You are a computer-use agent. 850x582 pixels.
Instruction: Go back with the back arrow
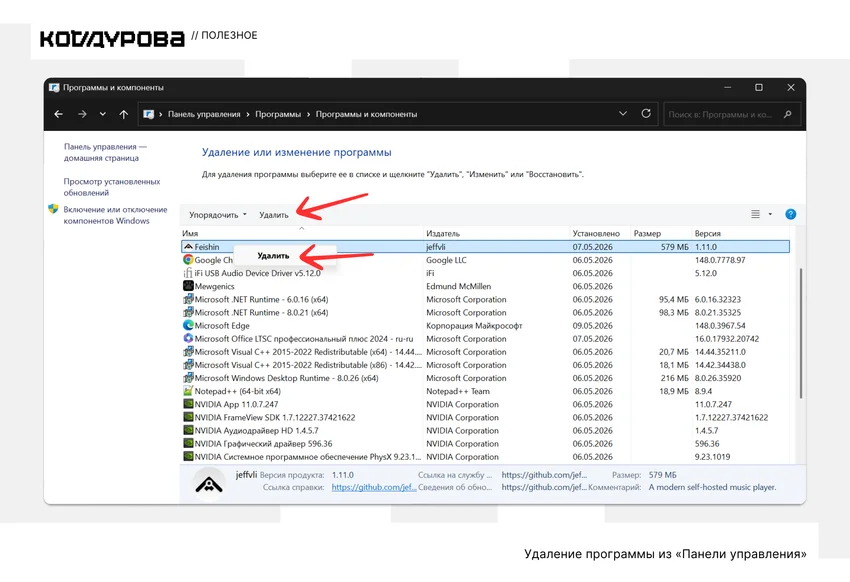pyautogui.click(x=59, y=114)
